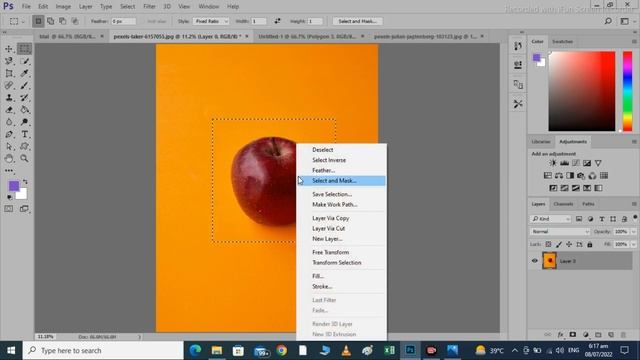Hide Layer 3 visibility eye

tap(535, 261)
